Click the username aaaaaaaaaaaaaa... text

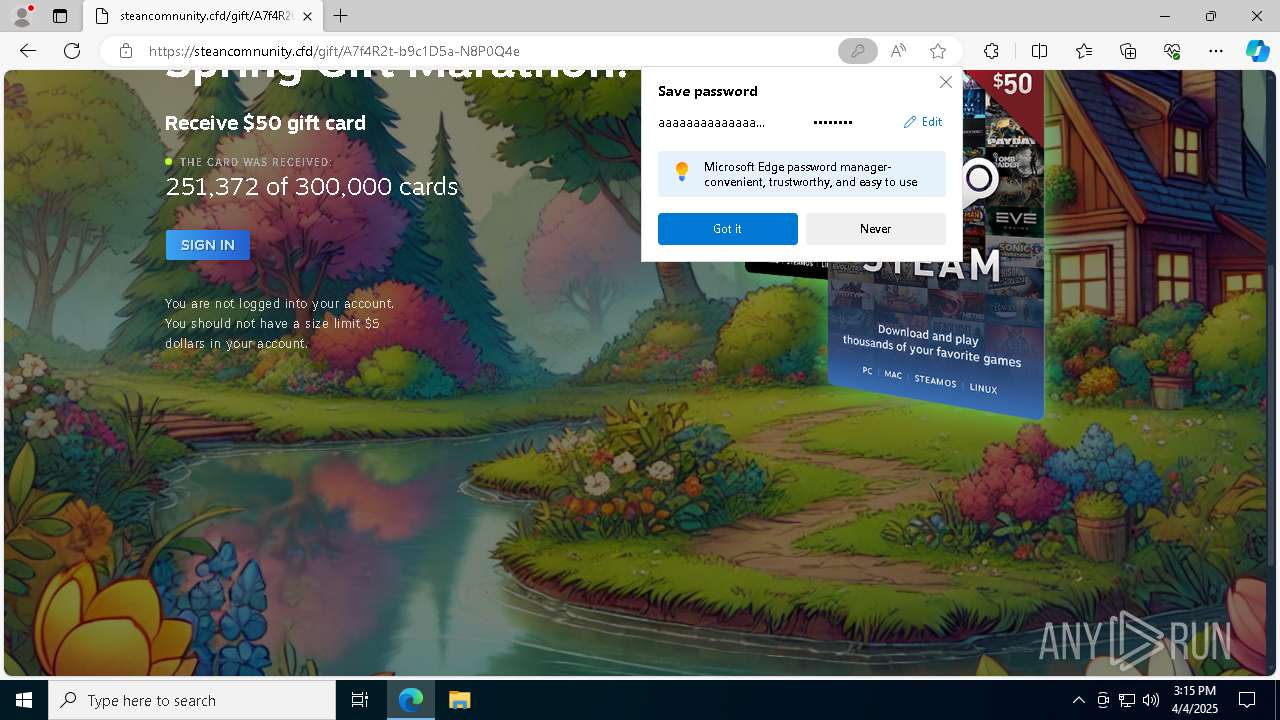pyautogui.click(x=711, y=122)
